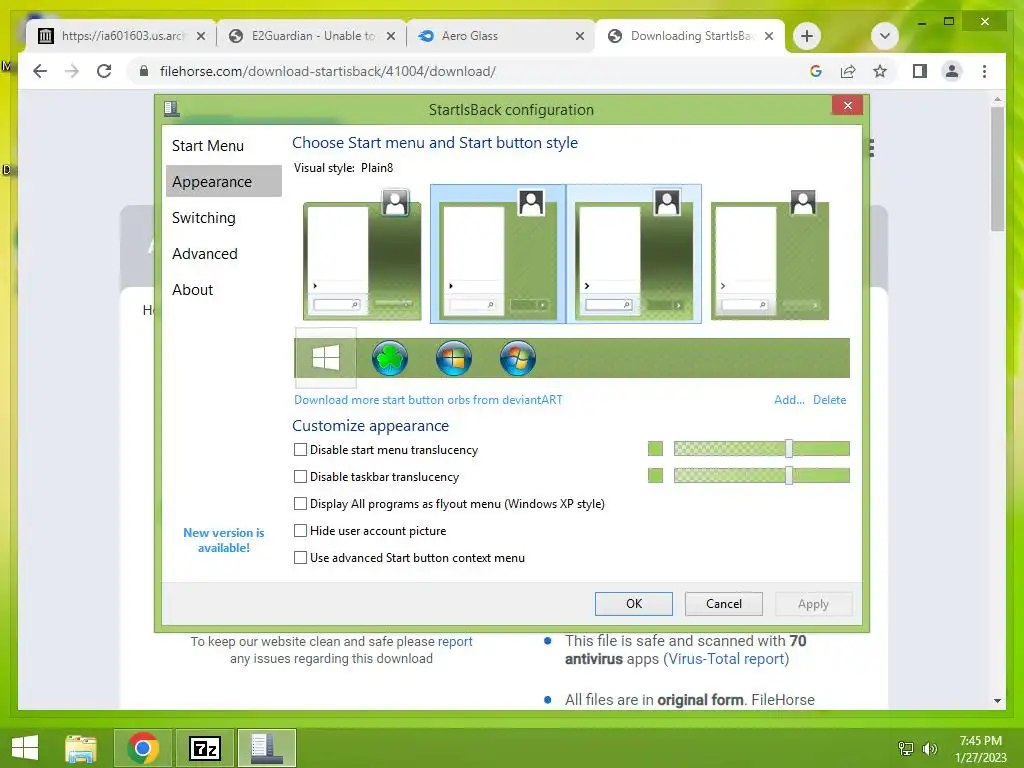Select the second highlighted style thumbnail
The image size is (1024, 768).
498,254
